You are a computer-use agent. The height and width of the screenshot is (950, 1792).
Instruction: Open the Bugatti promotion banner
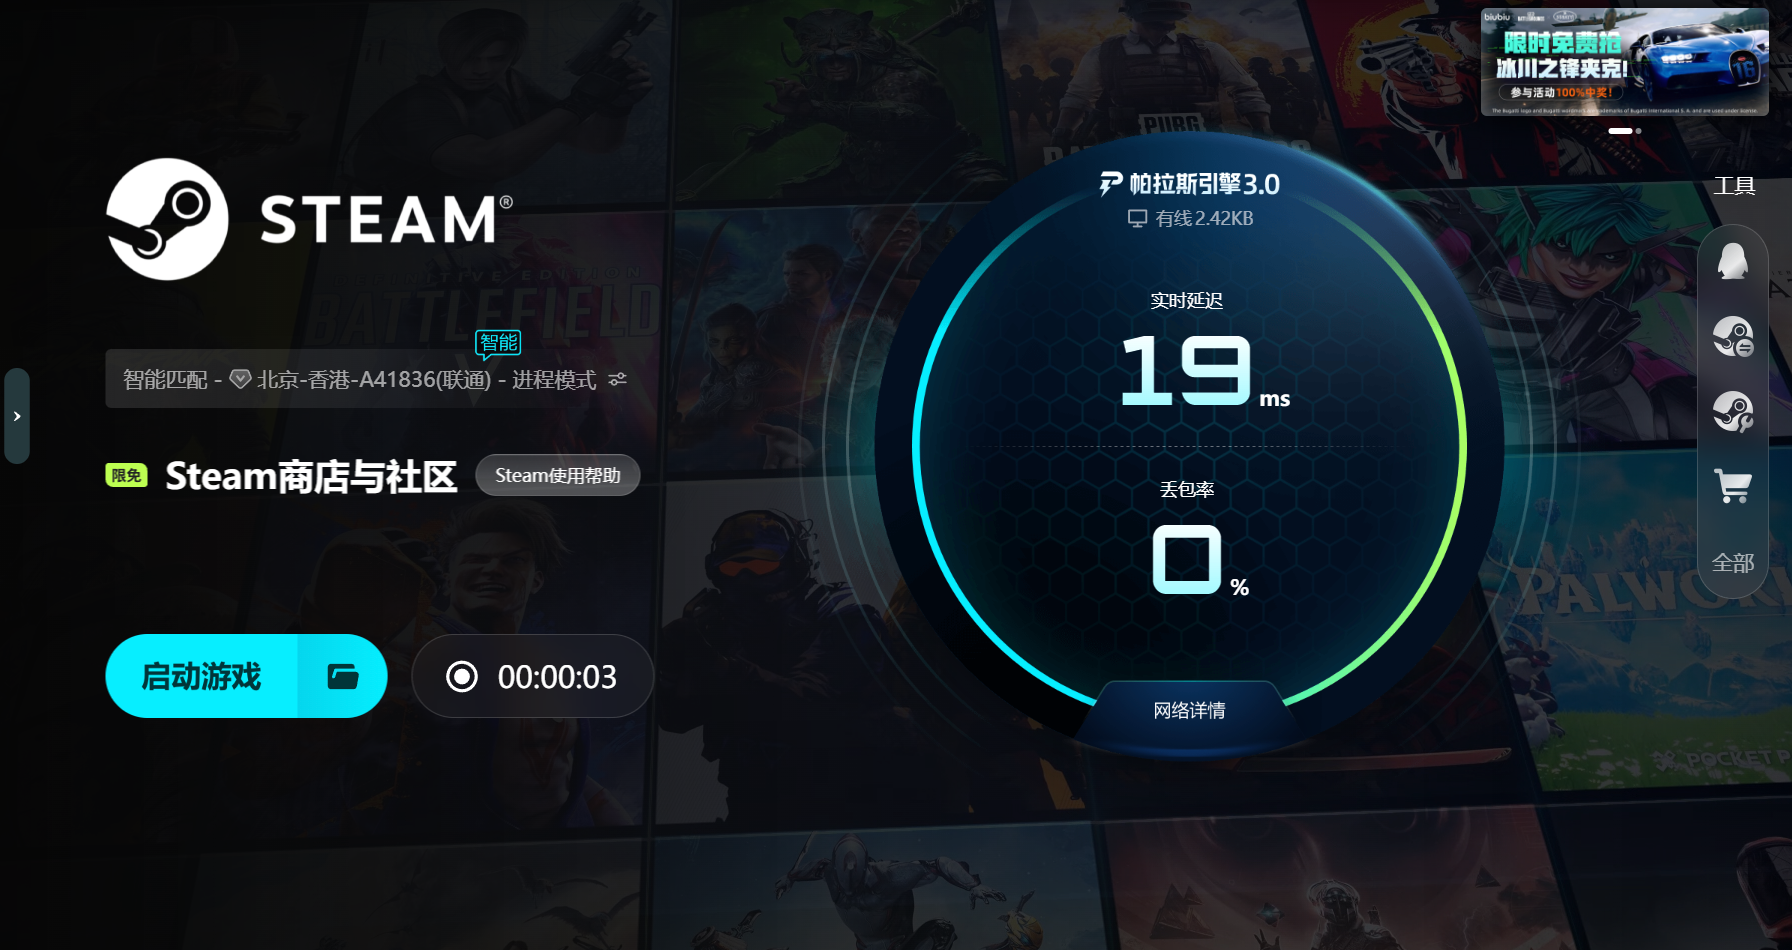[1624, 62]
